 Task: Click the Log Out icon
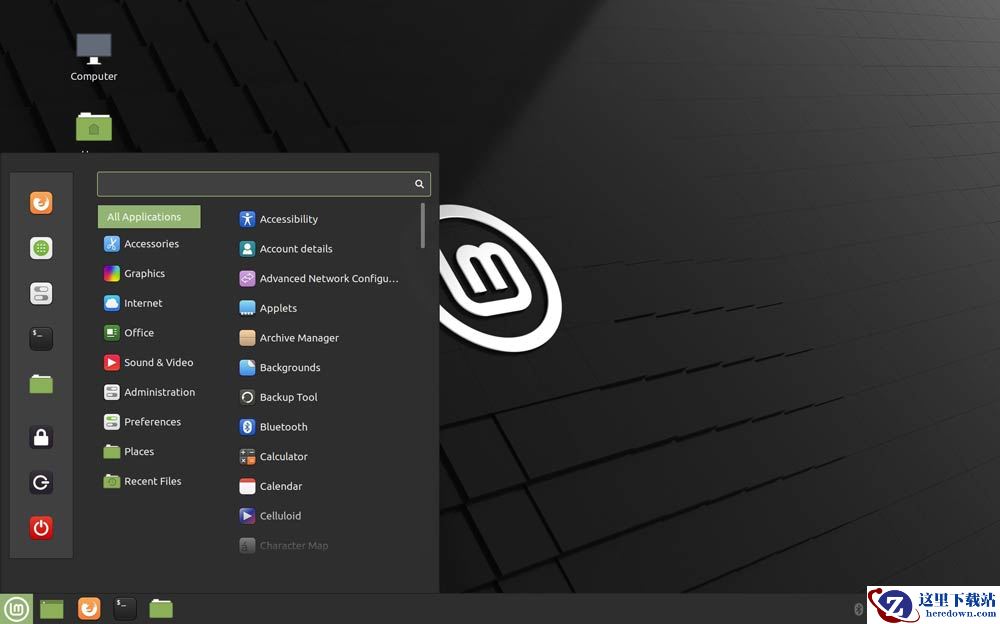tap(41, 482)
